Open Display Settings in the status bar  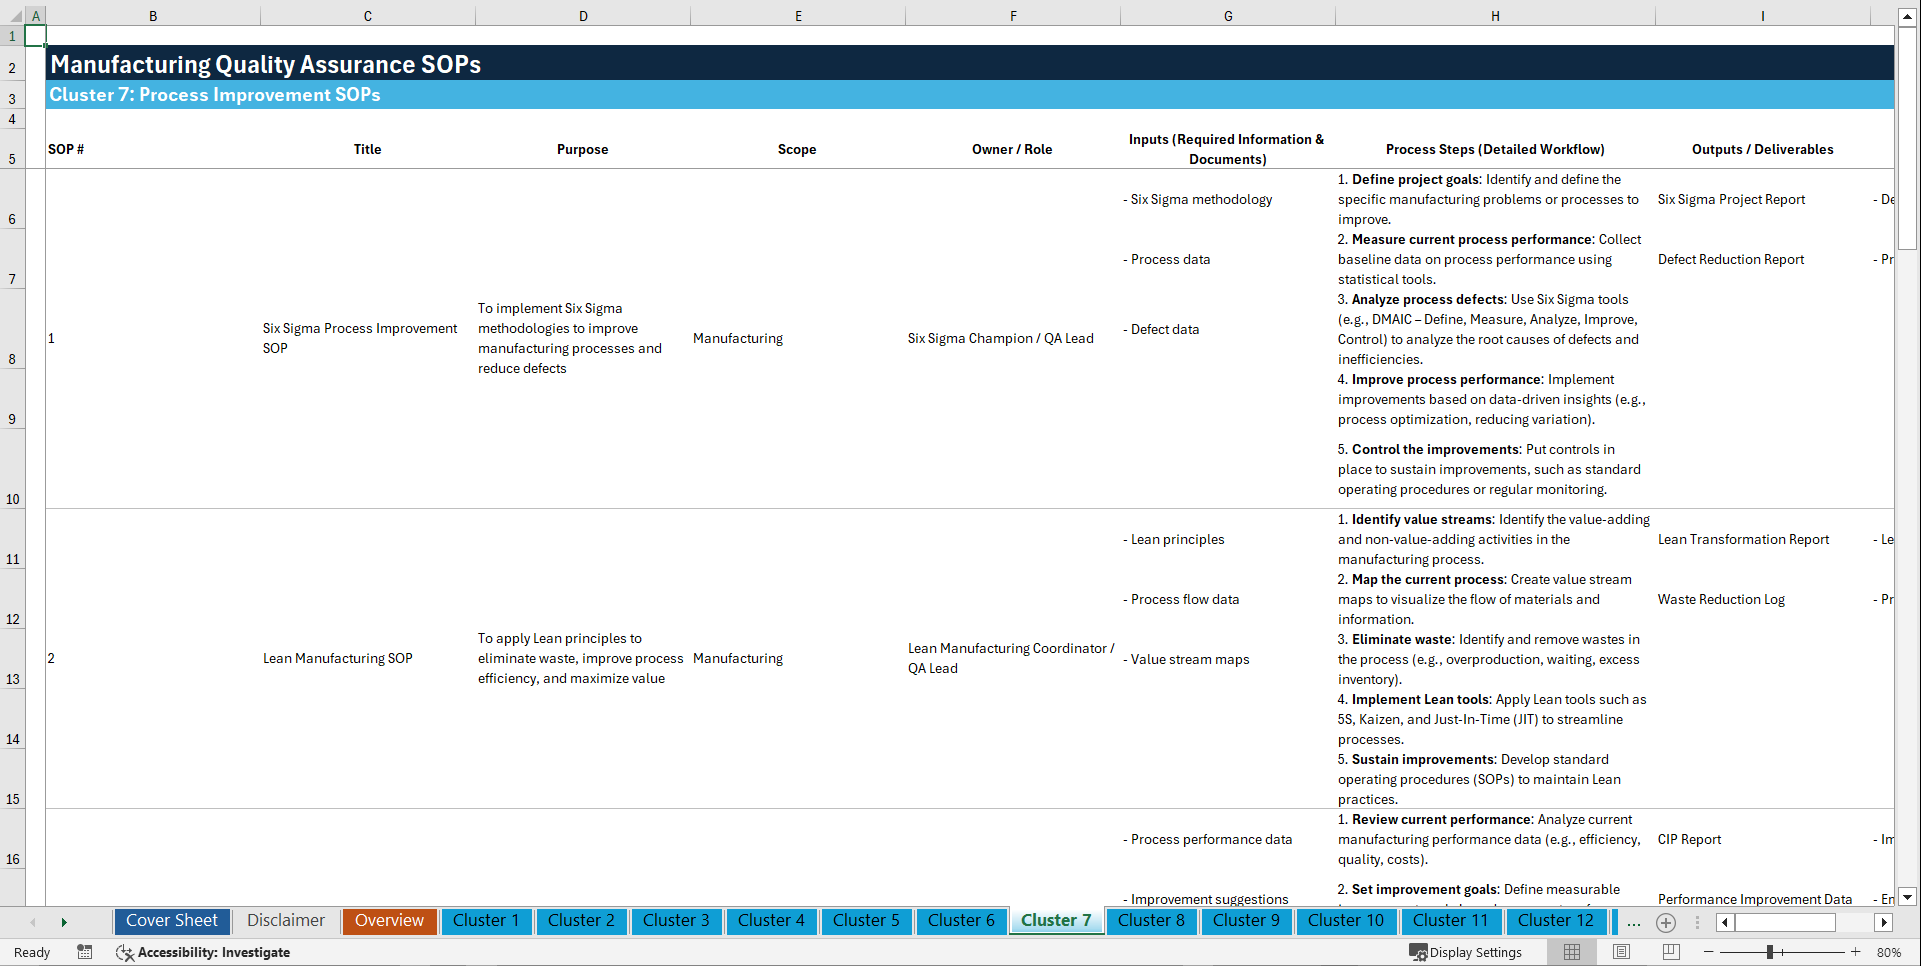click(x=1467, y=952)
